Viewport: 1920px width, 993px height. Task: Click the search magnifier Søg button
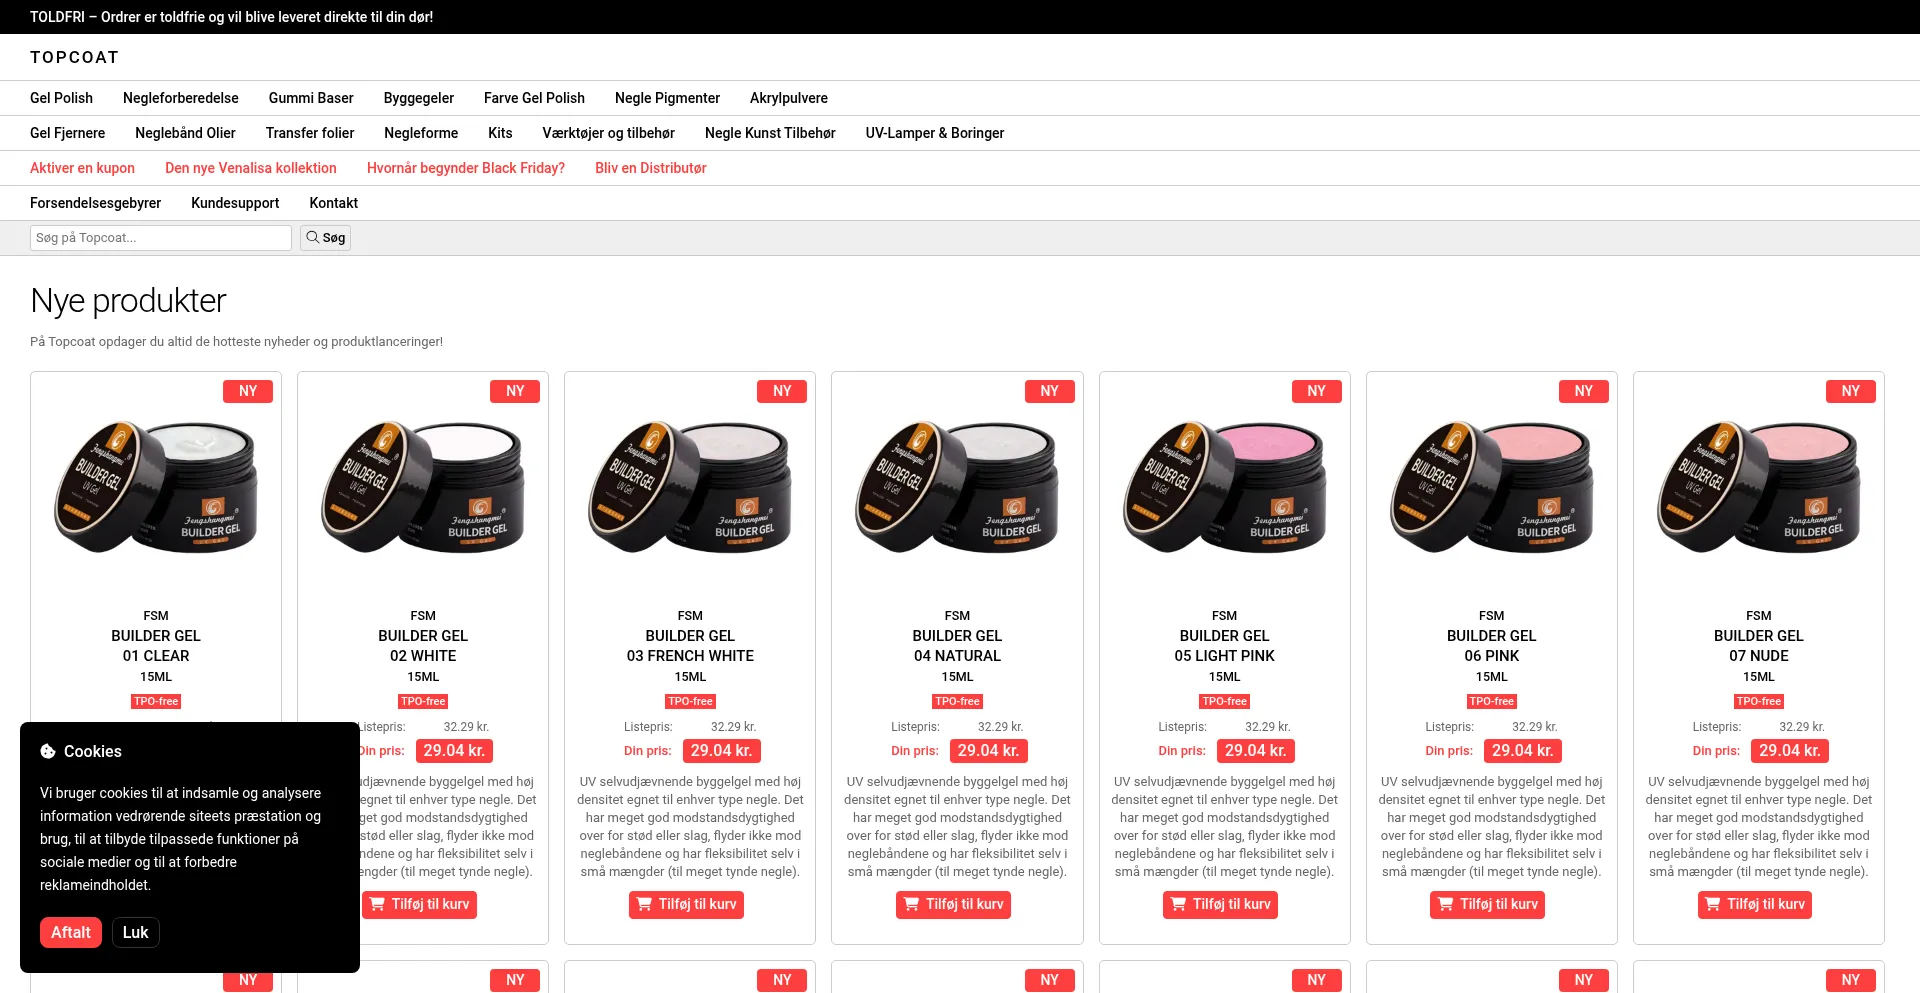pos(325,238)
